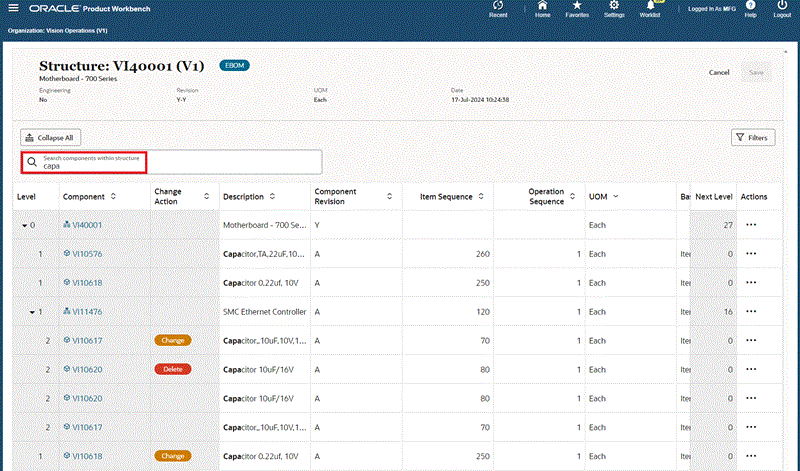800x471 pixels.
Task: Click the Oracle Product Workbench logo
Action: tap(90, 9)
